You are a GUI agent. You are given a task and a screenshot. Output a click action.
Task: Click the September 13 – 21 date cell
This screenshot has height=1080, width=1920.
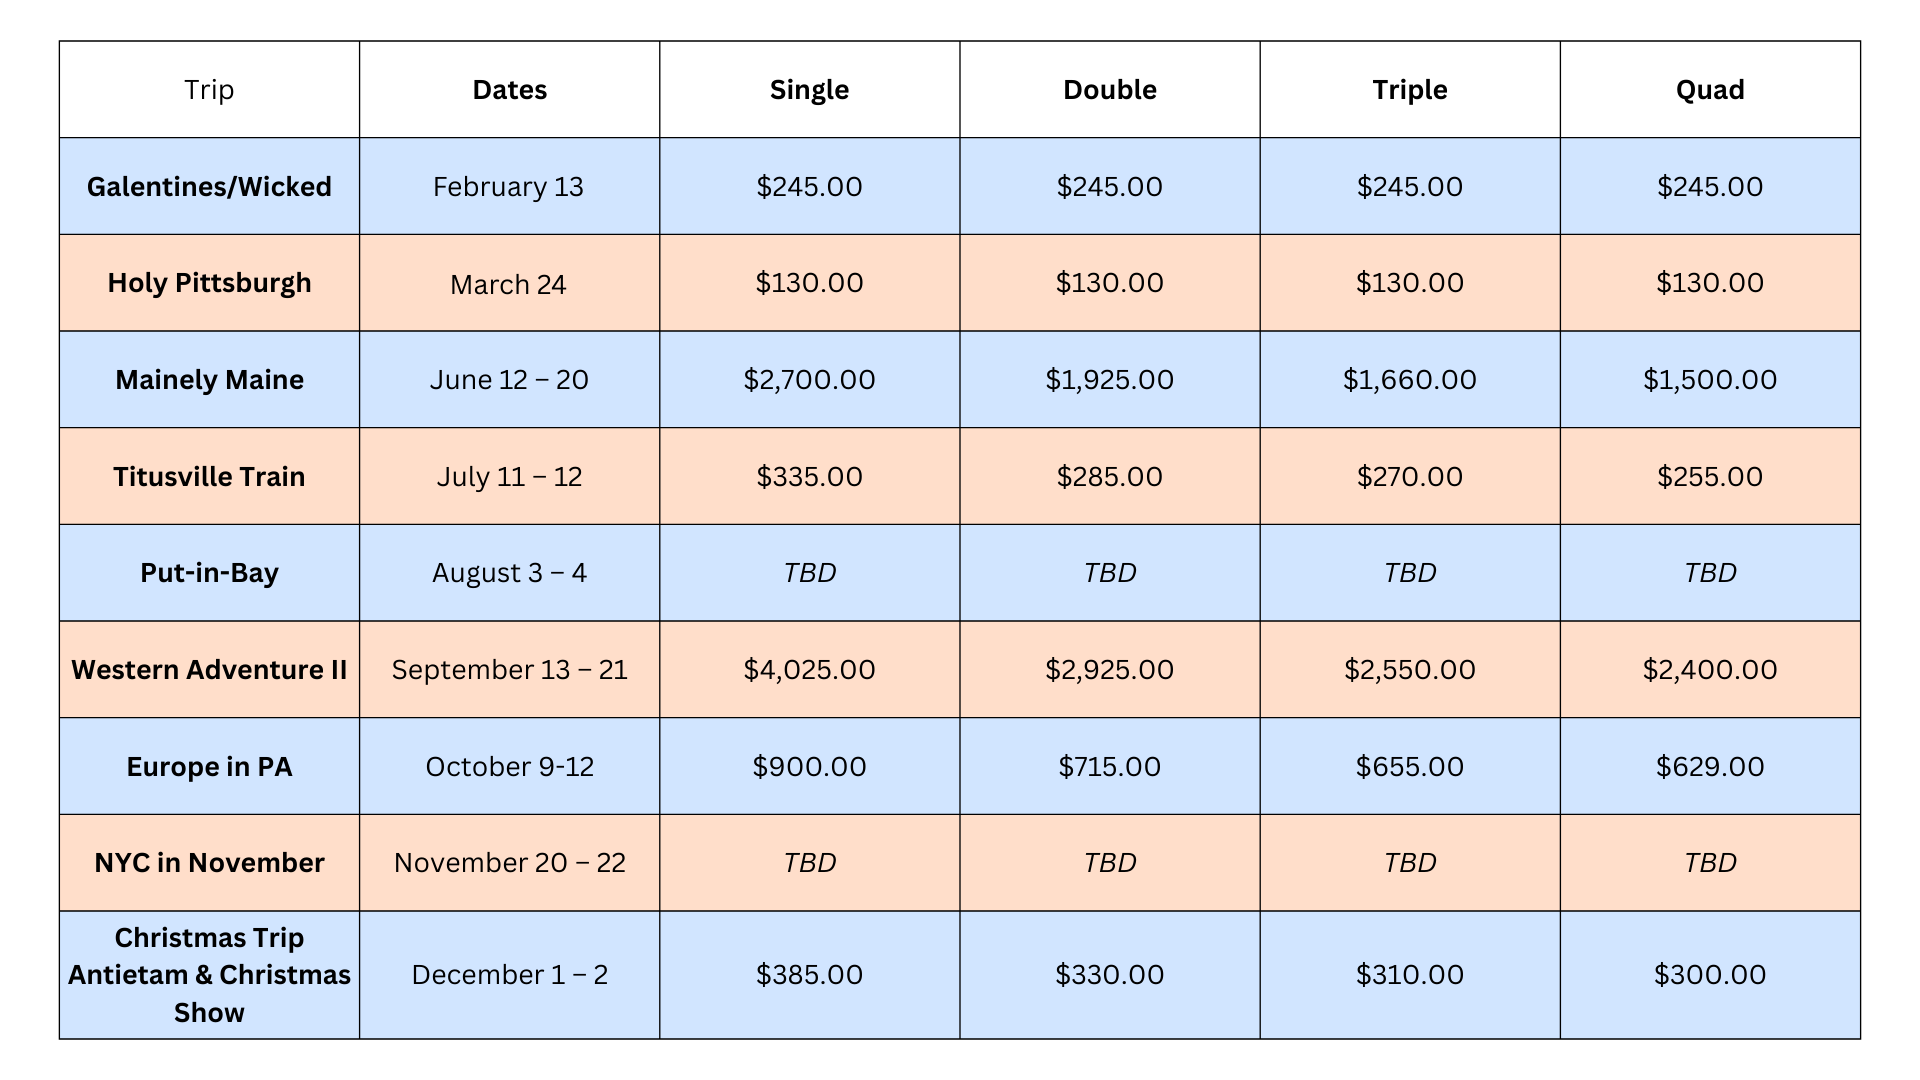509,670
